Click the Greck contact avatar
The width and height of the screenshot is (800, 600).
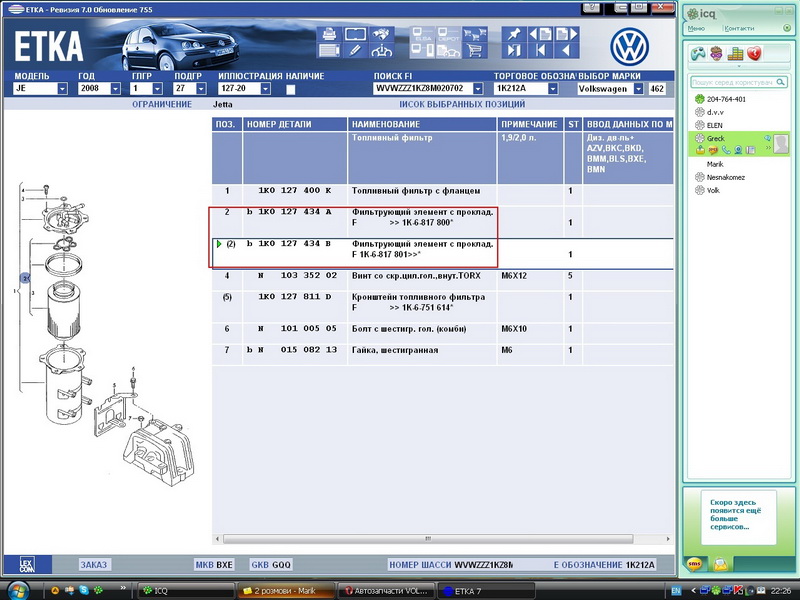(x=781, y=144)
